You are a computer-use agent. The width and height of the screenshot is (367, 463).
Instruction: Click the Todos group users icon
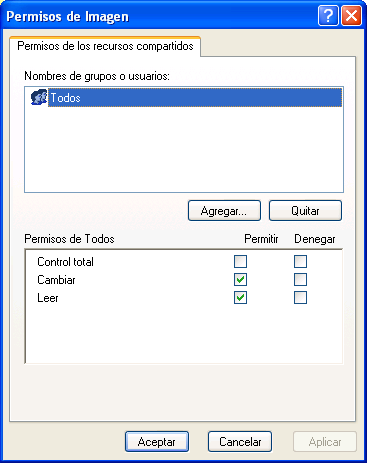[39, 97]
